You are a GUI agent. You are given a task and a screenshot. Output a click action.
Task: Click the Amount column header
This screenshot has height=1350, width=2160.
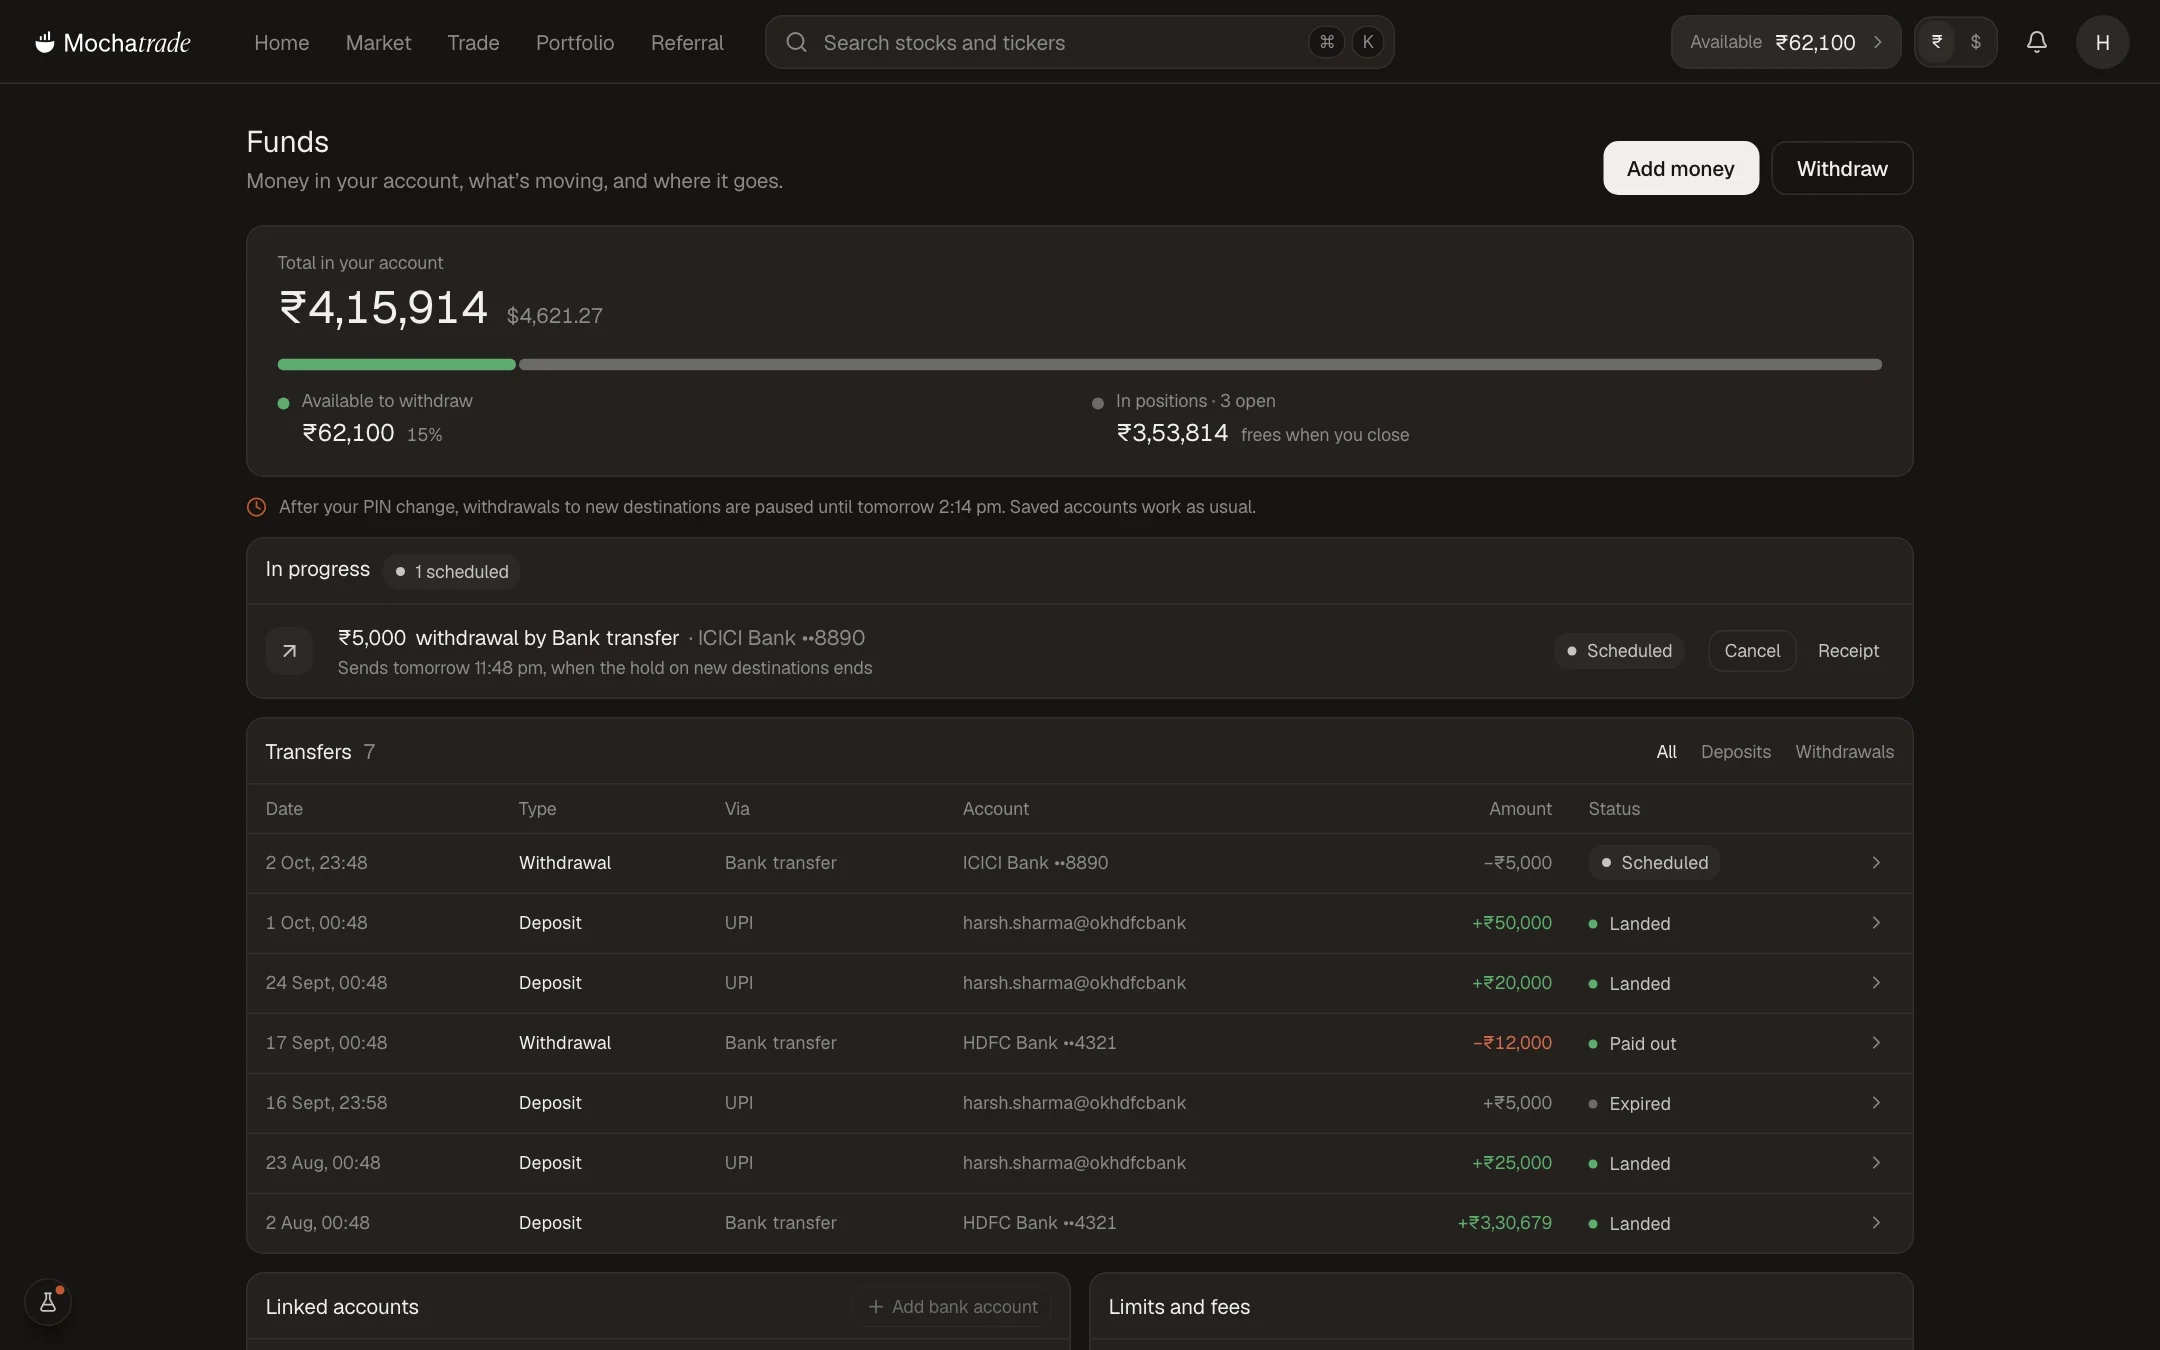click(x=1520, y=809)
